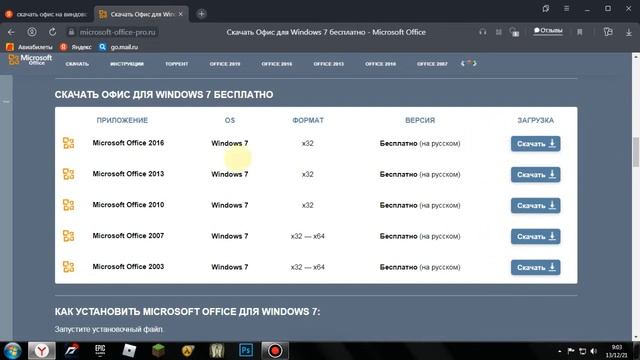Image resolution: width=640 pixels, height=360 pixels.
Task: Launch Half-Life from the taskbar
Action: [188, 351]
